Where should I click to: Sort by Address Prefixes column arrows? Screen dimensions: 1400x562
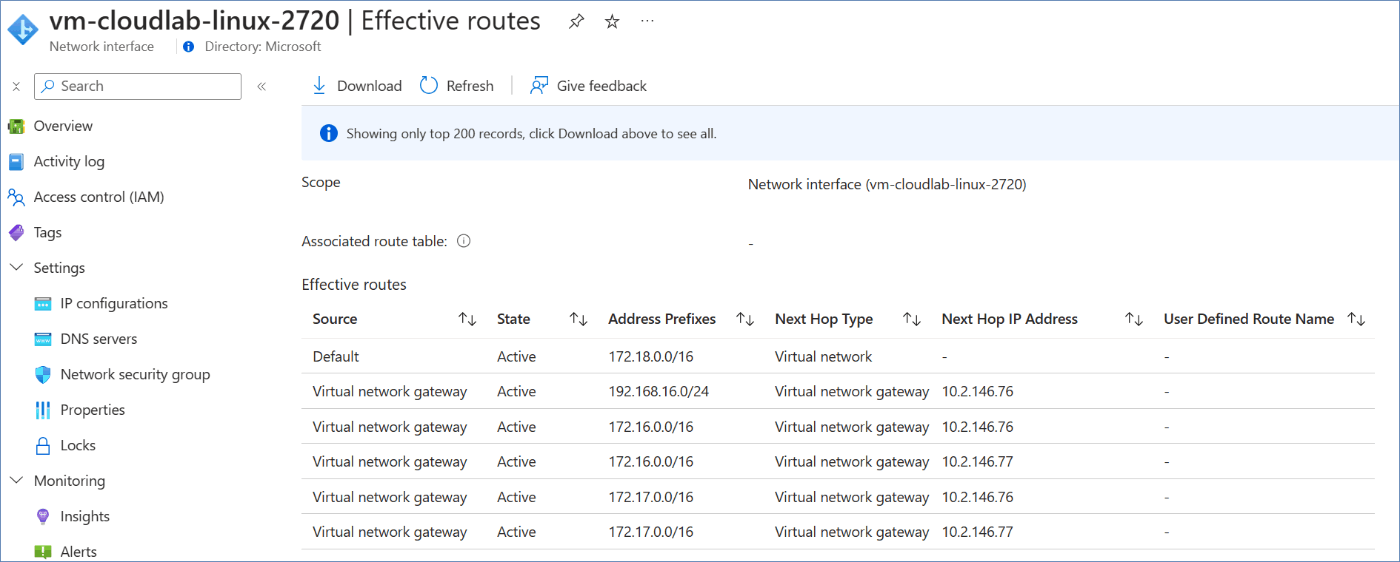tap(745, 319)
